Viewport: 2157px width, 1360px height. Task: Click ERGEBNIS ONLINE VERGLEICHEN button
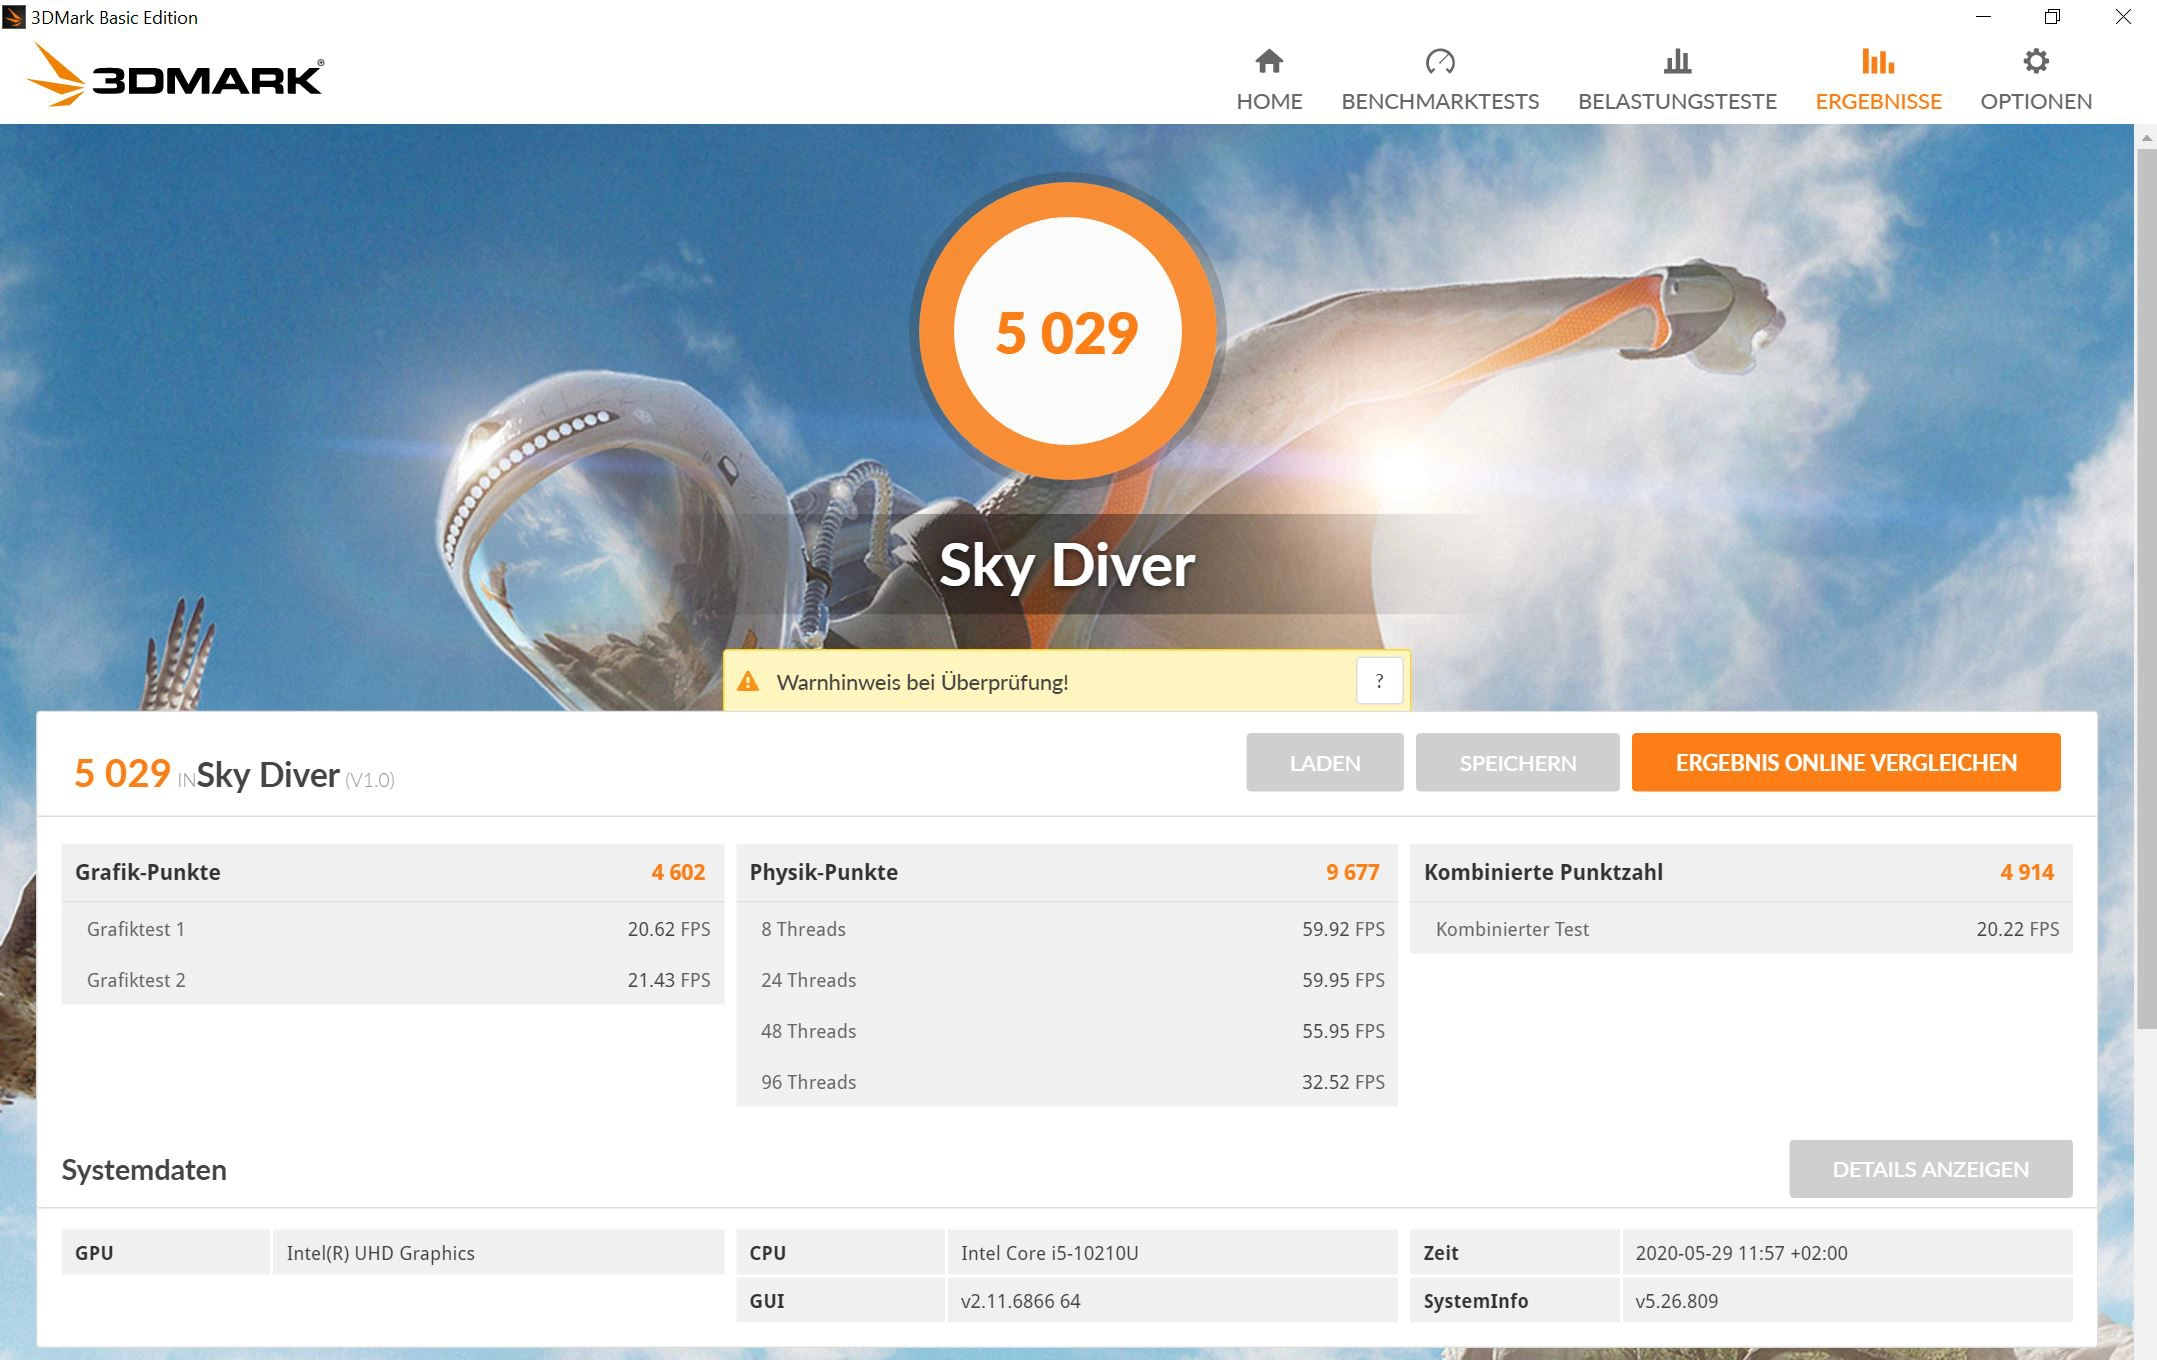coord(1845,763)
